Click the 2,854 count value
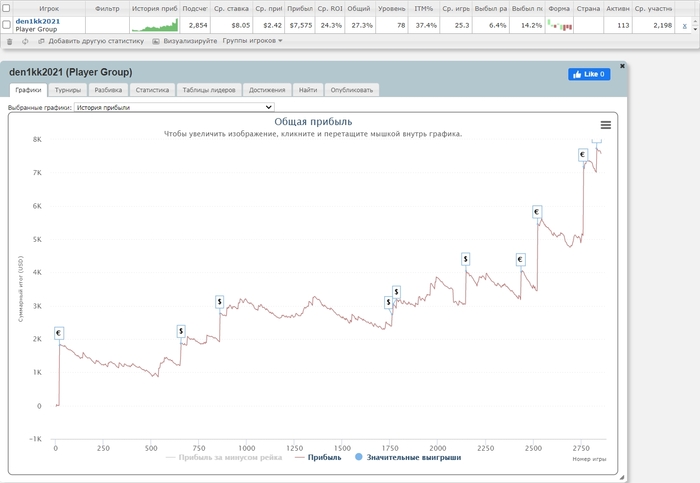 pos(198,25)
